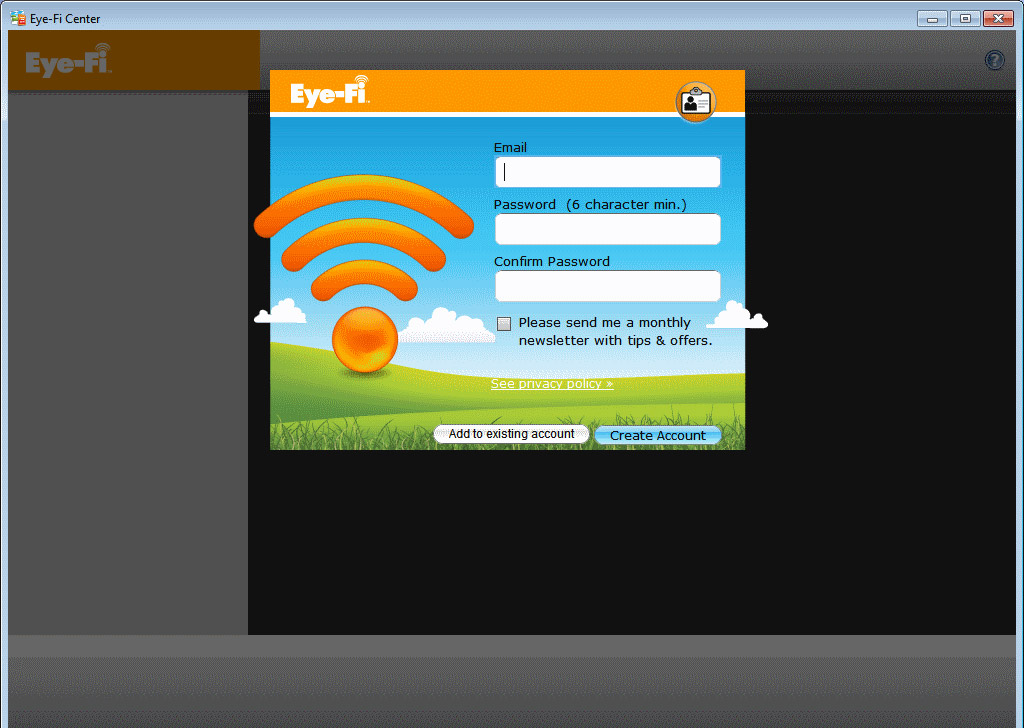Click the 'Please send me a monthly' text
The width and height of the screenshot is (1024, 728).
604,323
